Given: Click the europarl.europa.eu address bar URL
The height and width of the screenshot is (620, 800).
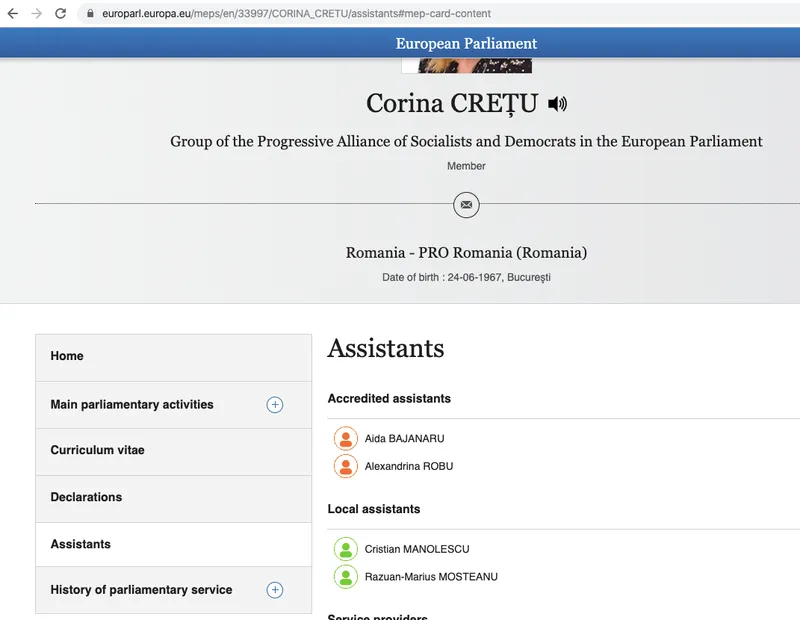Looking at the screenshot, I should [296, 13].
